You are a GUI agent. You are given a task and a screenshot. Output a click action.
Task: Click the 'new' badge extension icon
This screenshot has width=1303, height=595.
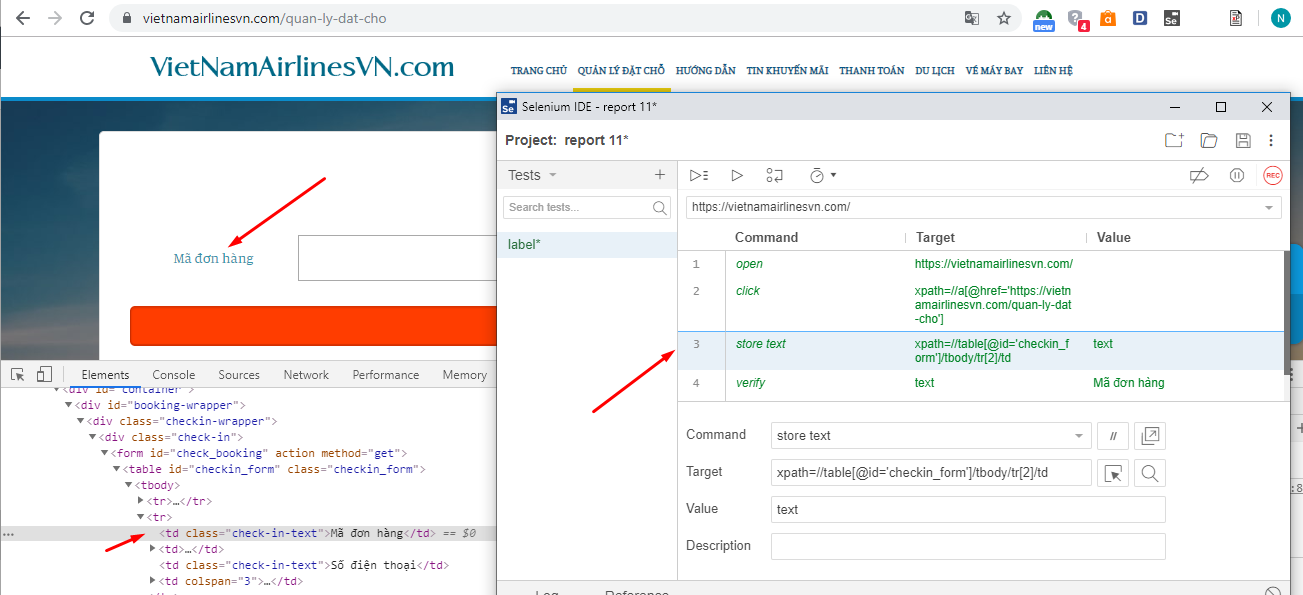coord(1044,19)
